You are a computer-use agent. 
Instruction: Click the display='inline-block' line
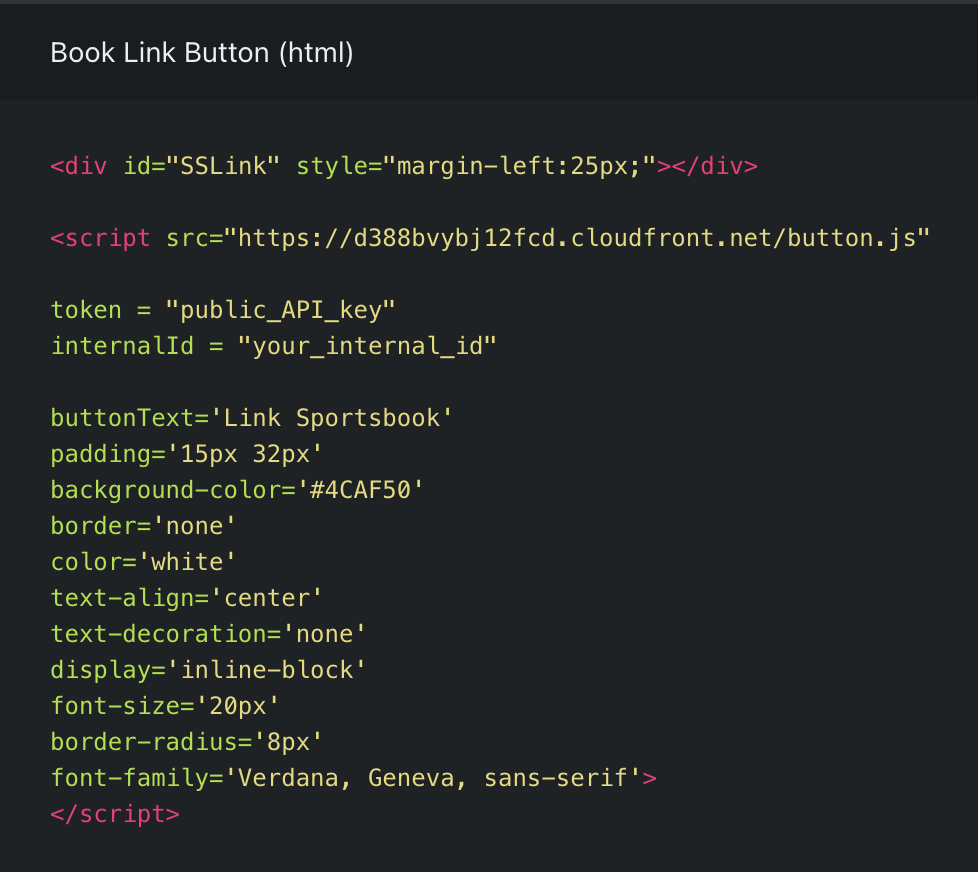tap(208, 670)
